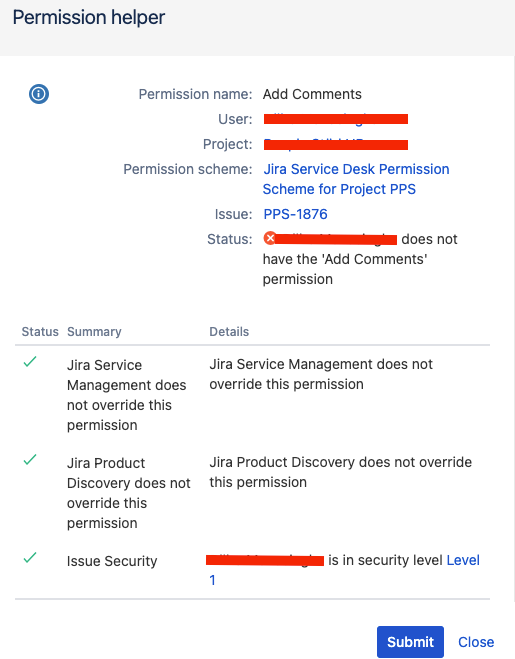Click the Jira Product Discovery summary cell
The height and width of the screenshot is (659, 515).
(129, 493)
